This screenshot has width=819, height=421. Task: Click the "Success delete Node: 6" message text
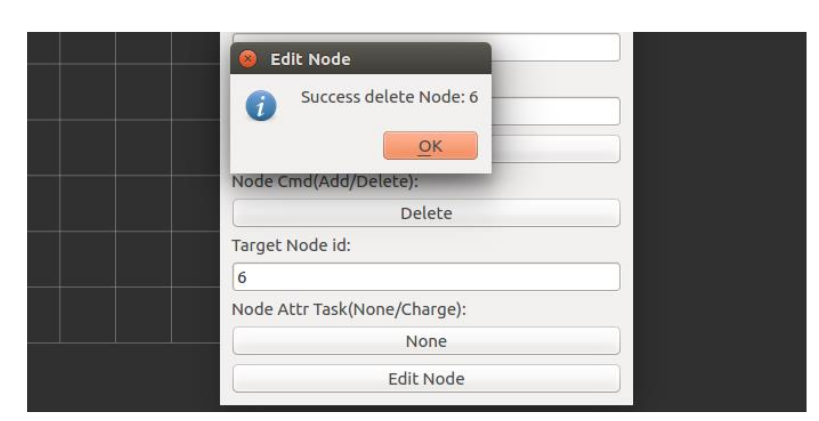(x=389, y=97)
